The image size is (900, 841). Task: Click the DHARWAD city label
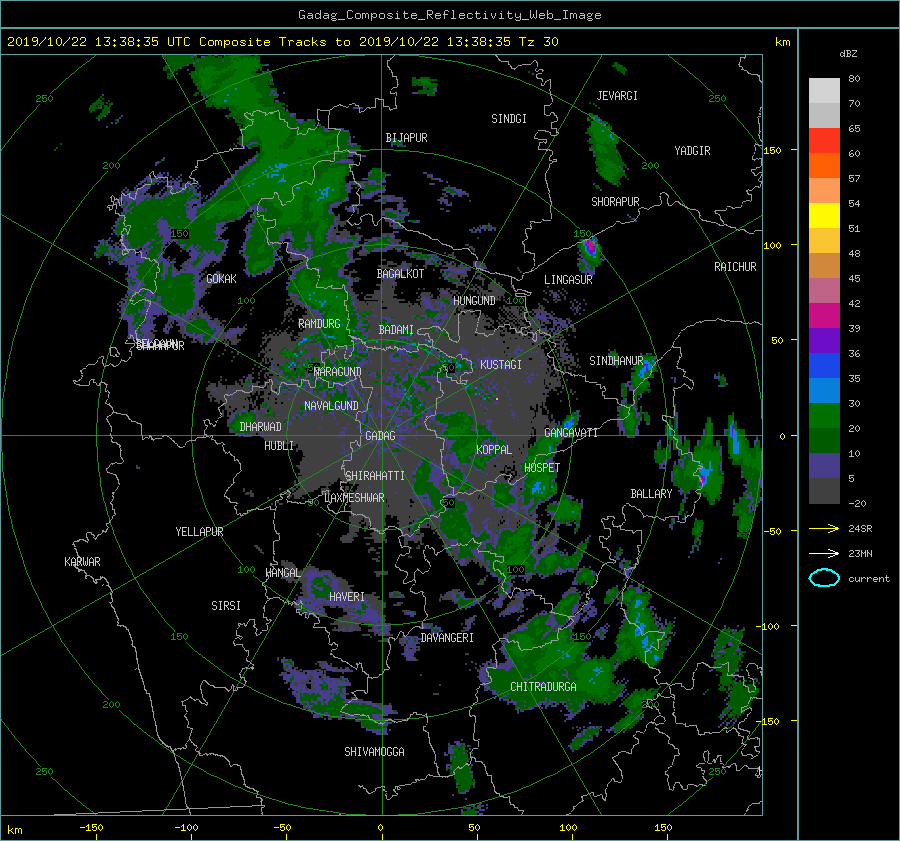point(260,427)
